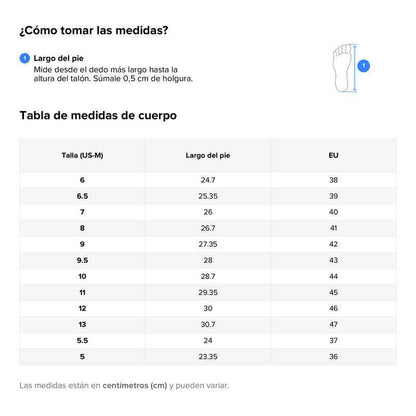Click the 29.35 foot length value
The width and height of the screenshot is (416, 416).
pyautogui.click(x=208, y=292)
